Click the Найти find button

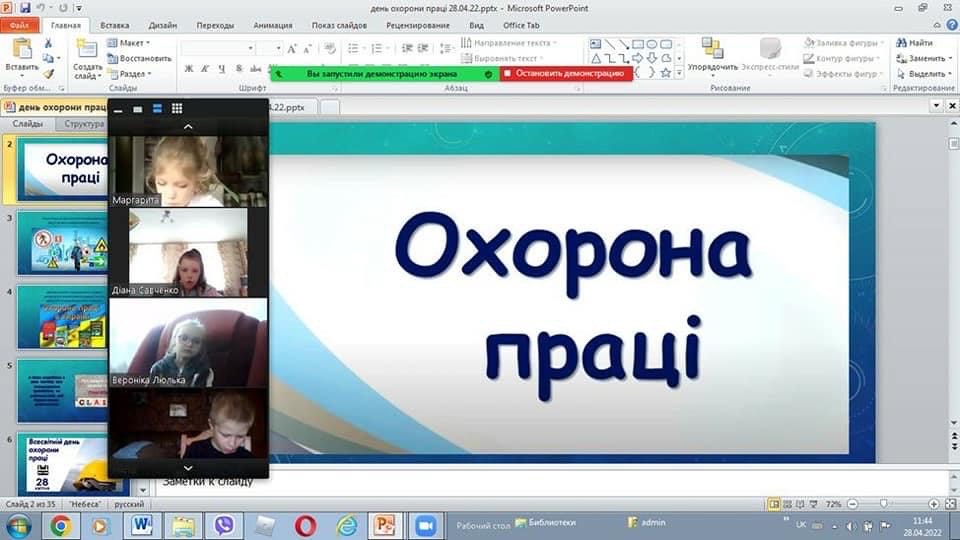point(915,43)
